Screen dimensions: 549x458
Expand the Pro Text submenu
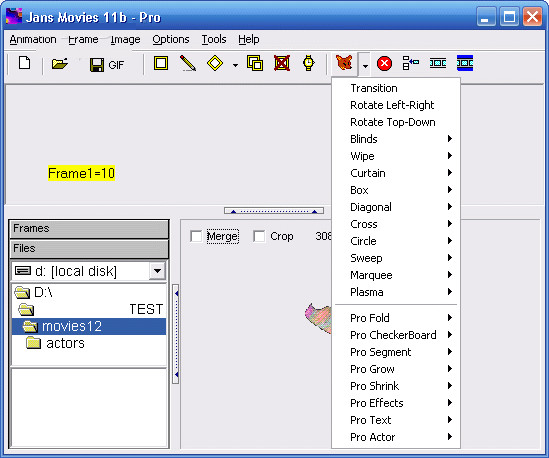pyautogui.click(x=396, y=420)
